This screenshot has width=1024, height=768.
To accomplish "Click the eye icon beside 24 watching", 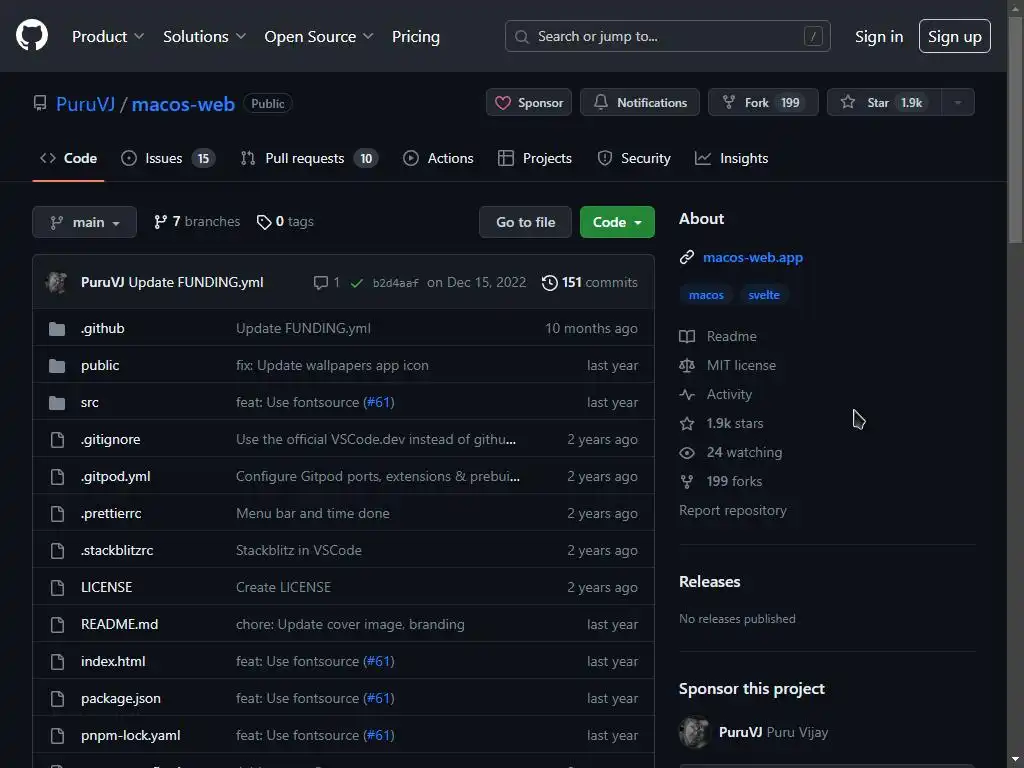I will click(686, 453).
